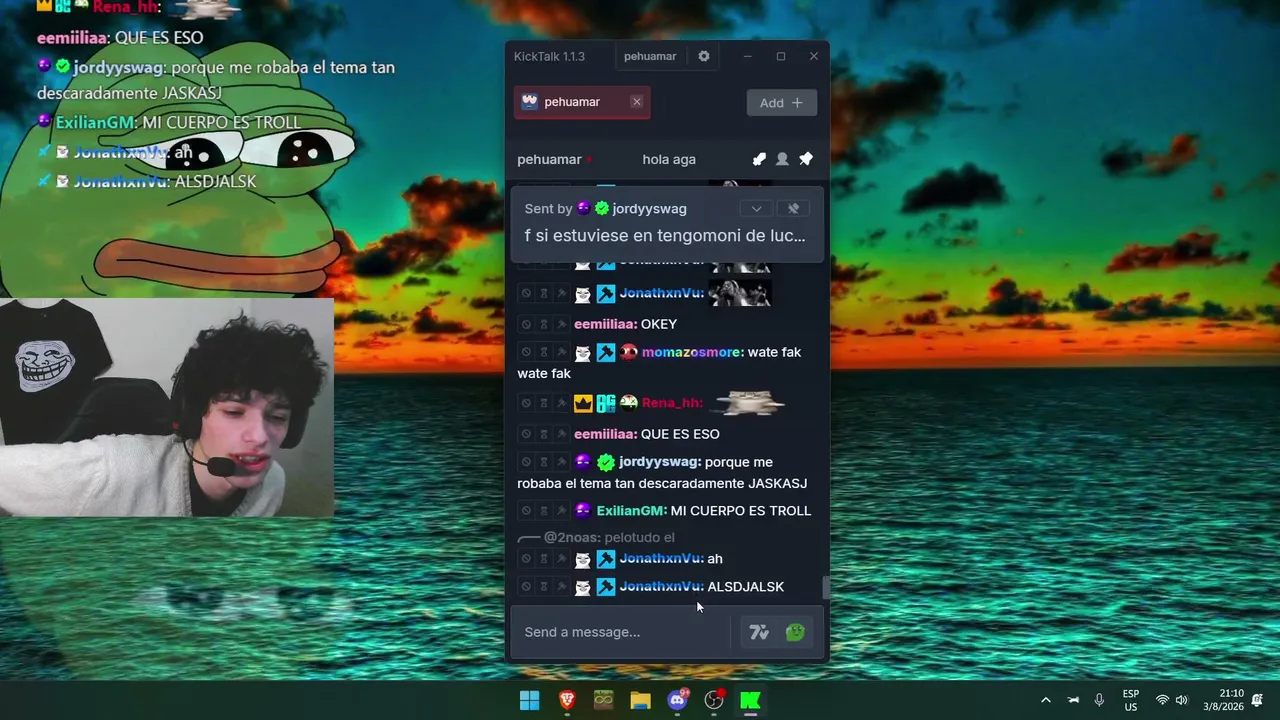Open the Kick emote picker

795,632
